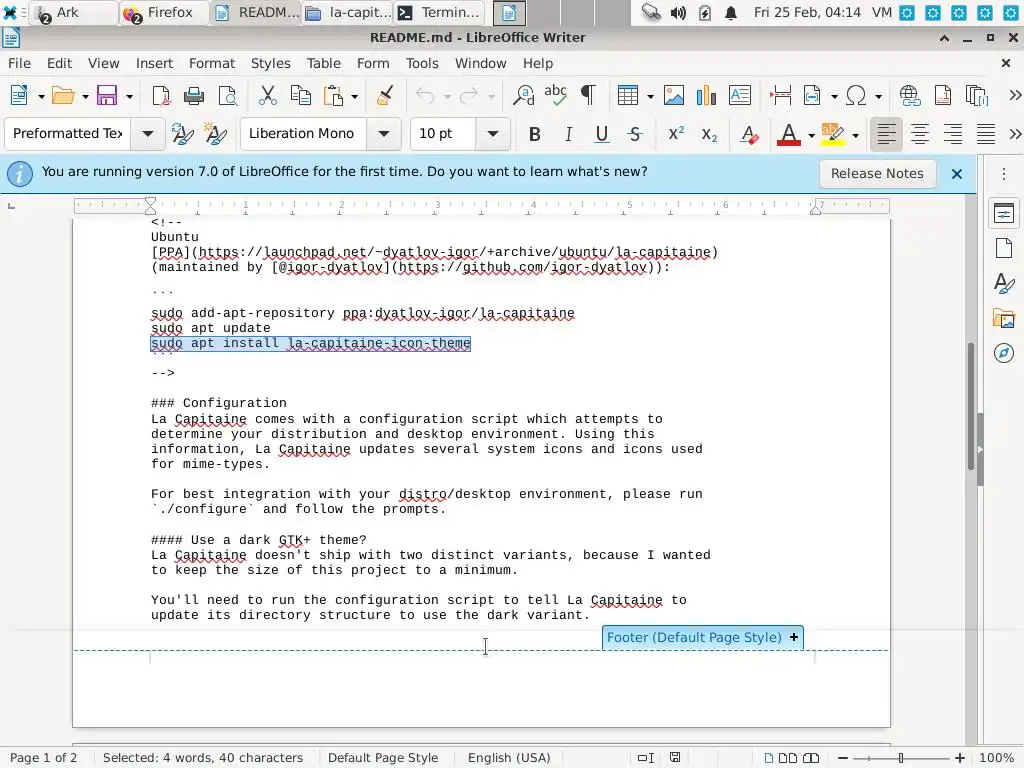Insert a table from the toolbar
This screenshot has height=768, width=1024.
pyautogui.click(x=628, y=96)
